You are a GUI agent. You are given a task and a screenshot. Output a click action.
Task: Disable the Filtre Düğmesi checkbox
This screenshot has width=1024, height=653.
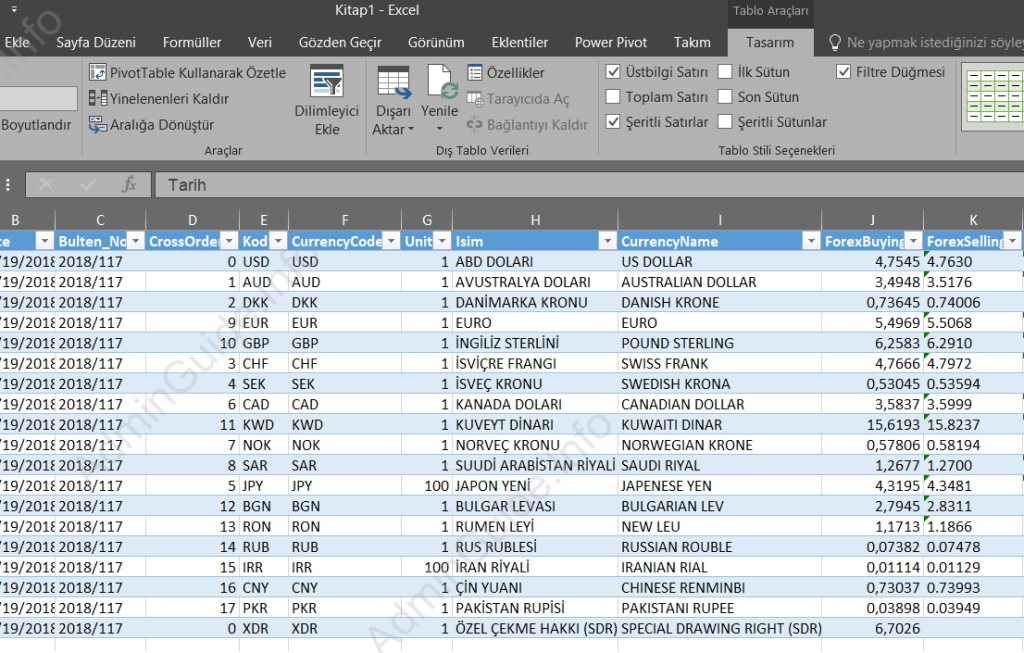click(x=843, y=71)
